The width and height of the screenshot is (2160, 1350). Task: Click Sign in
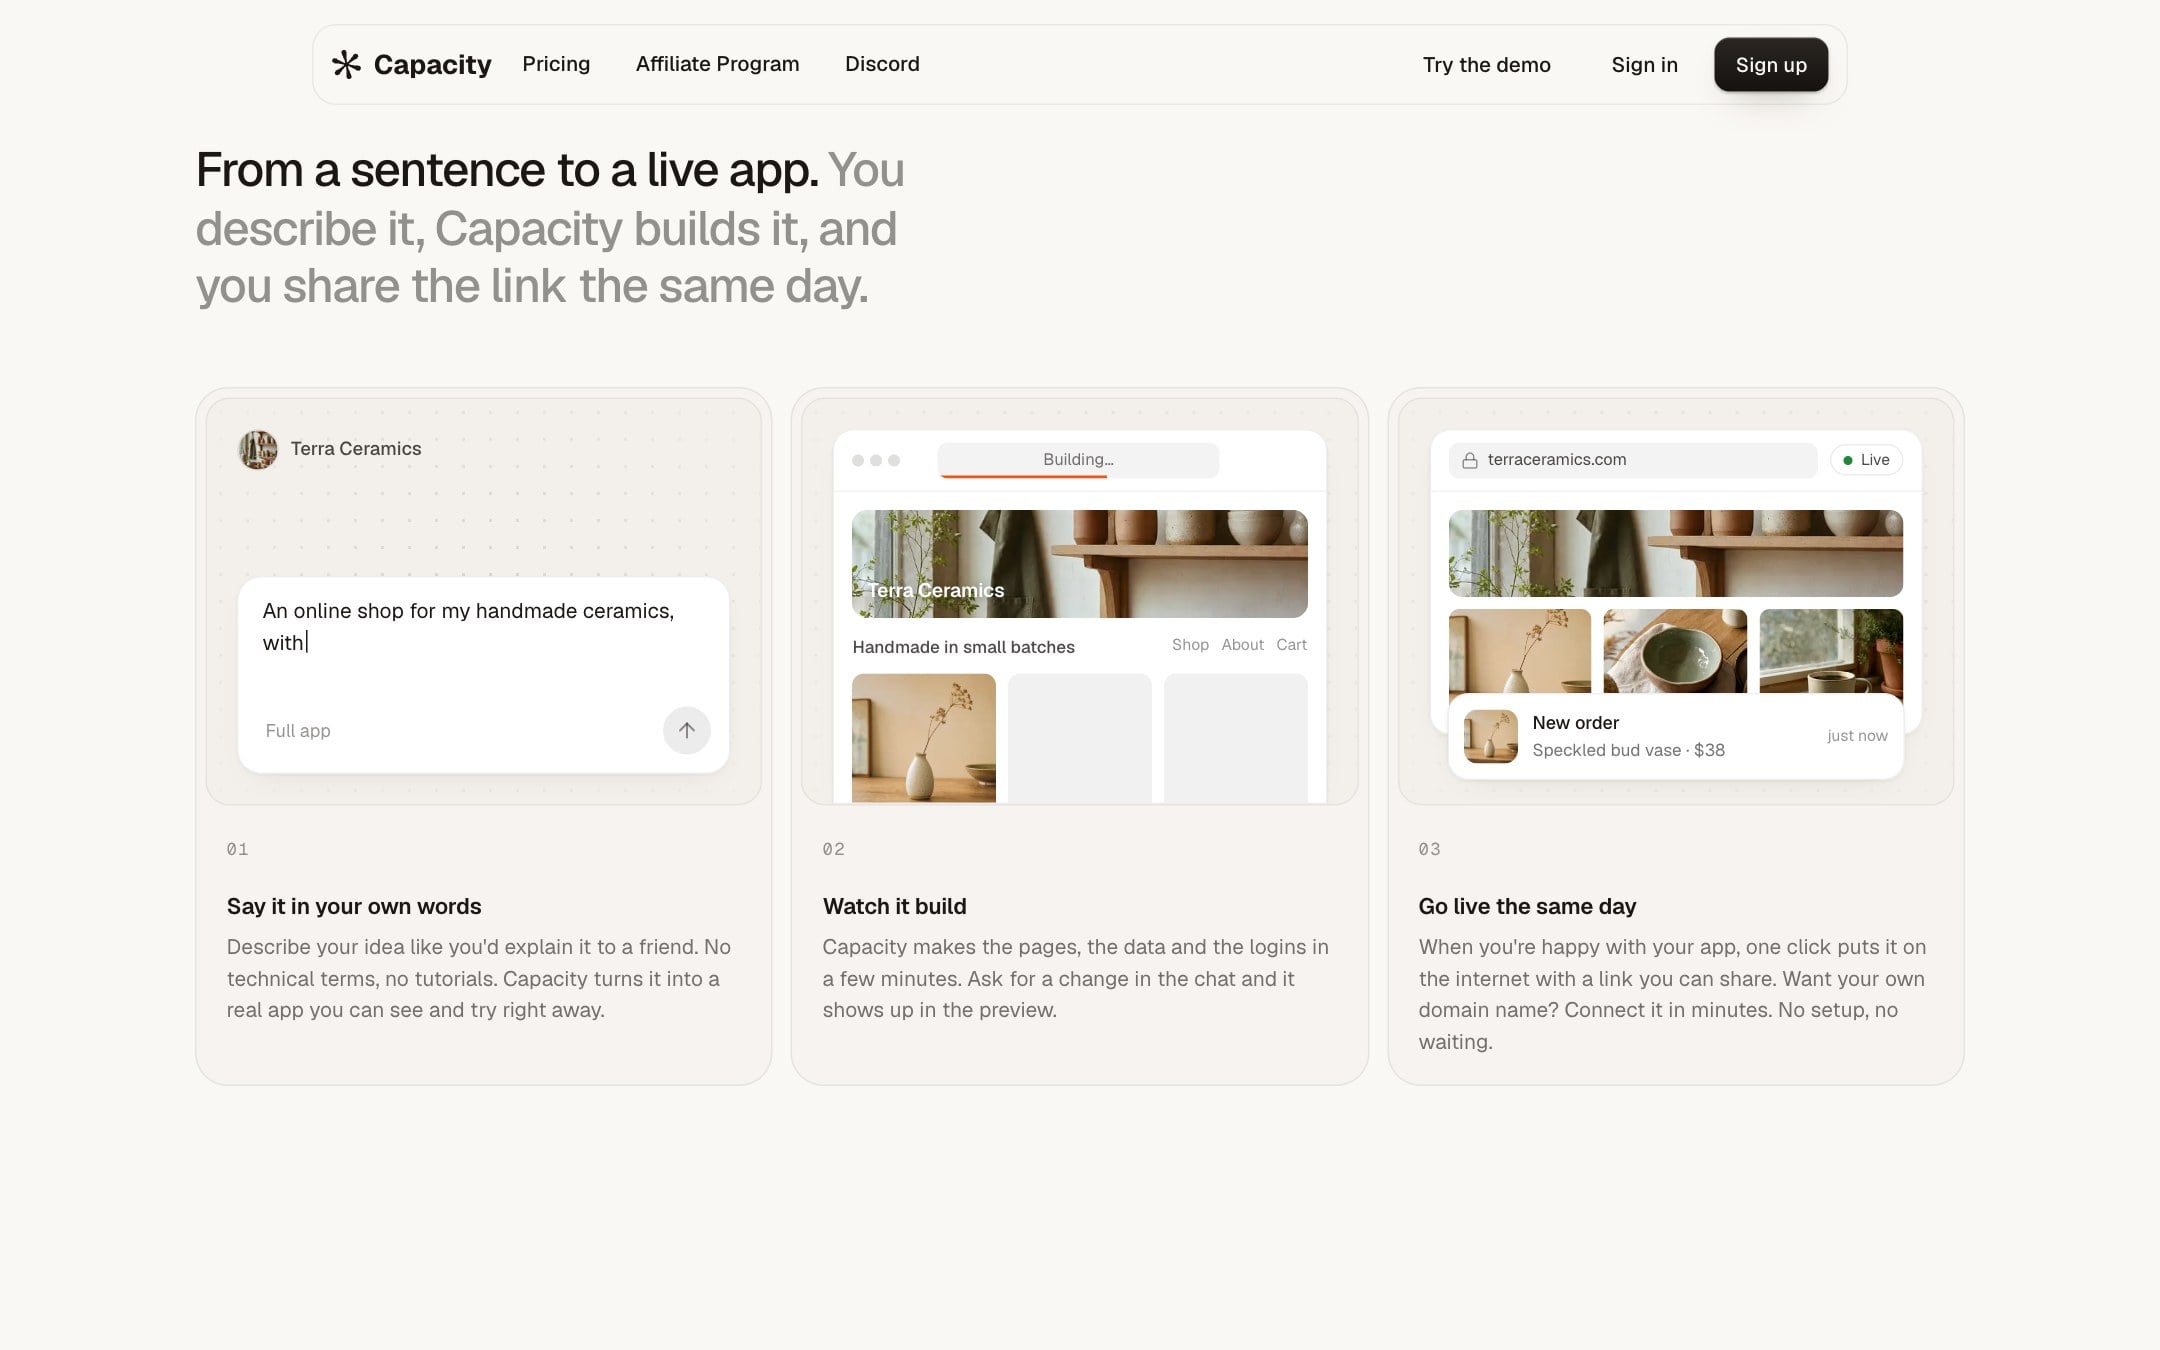1644,65
